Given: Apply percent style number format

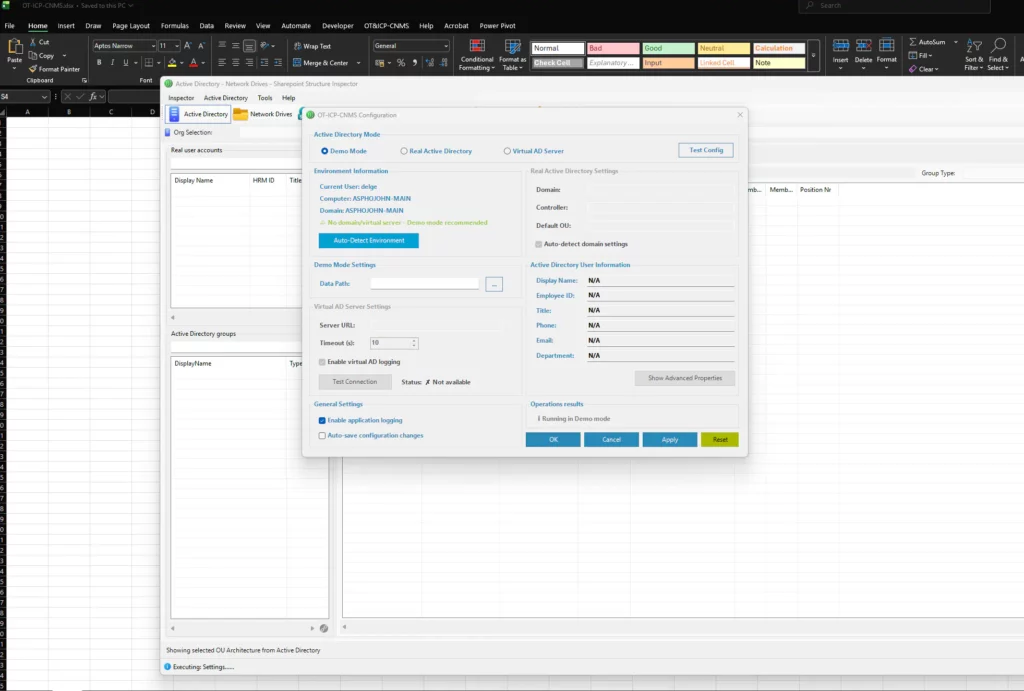Looking at the screenshot, I should (401, 63).
